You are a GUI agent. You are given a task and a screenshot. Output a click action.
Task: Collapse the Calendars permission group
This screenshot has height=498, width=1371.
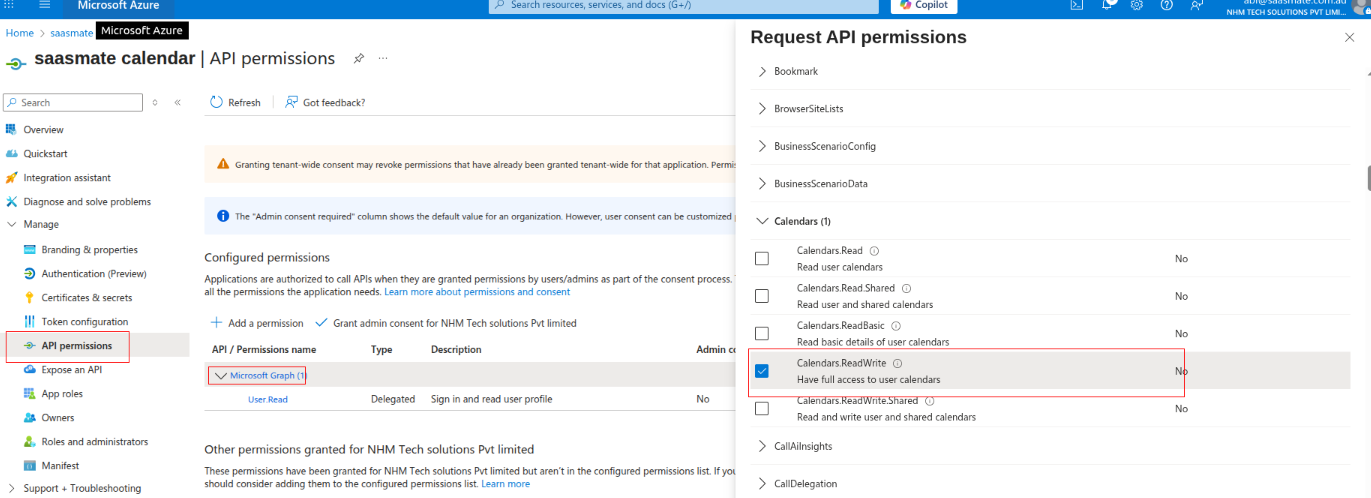[763, 221]
